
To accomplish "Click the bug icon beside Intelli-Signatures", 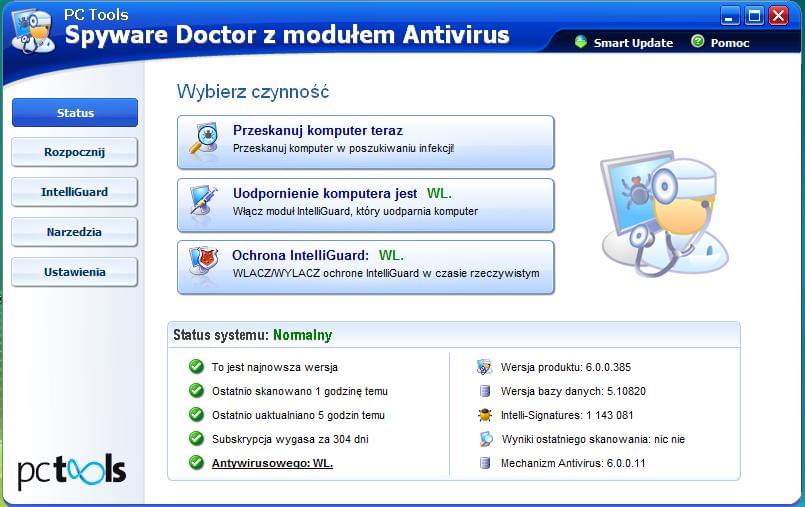I will pos(485,415).
